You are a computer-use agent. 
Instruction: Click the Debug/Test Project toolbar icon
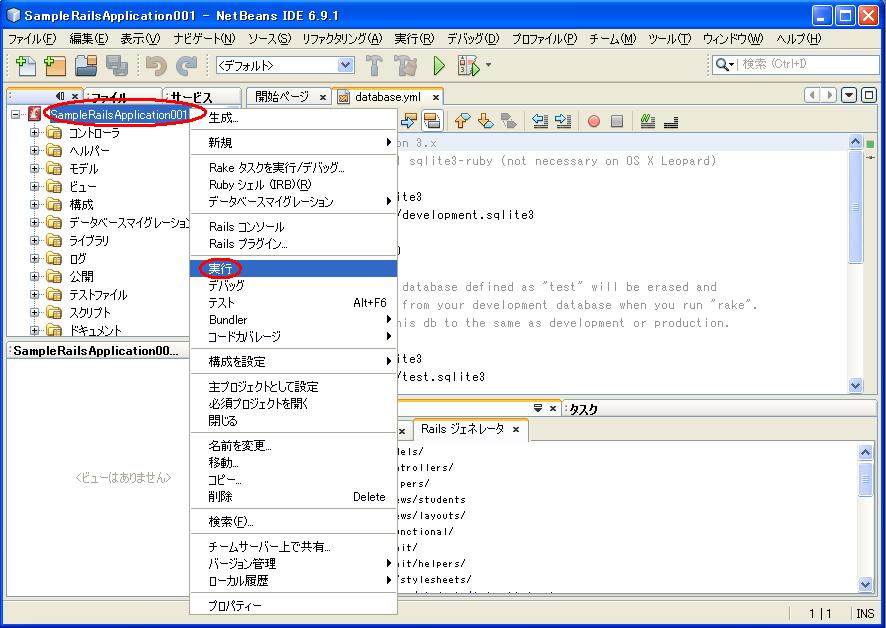pyautogui.click(x=468, y=66)
